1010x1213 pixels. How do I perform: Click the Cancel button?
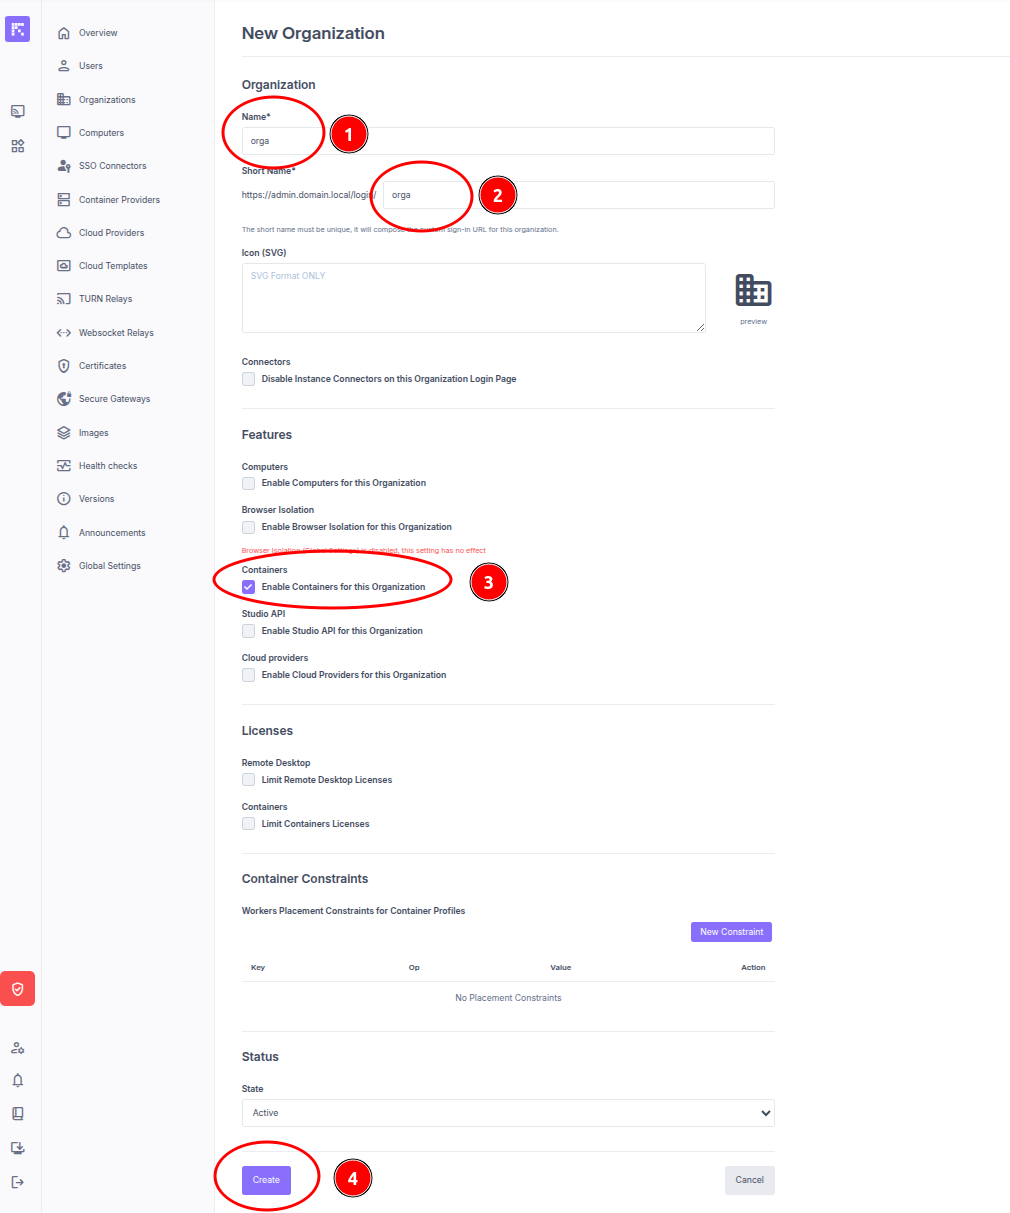click(749, 1180)
